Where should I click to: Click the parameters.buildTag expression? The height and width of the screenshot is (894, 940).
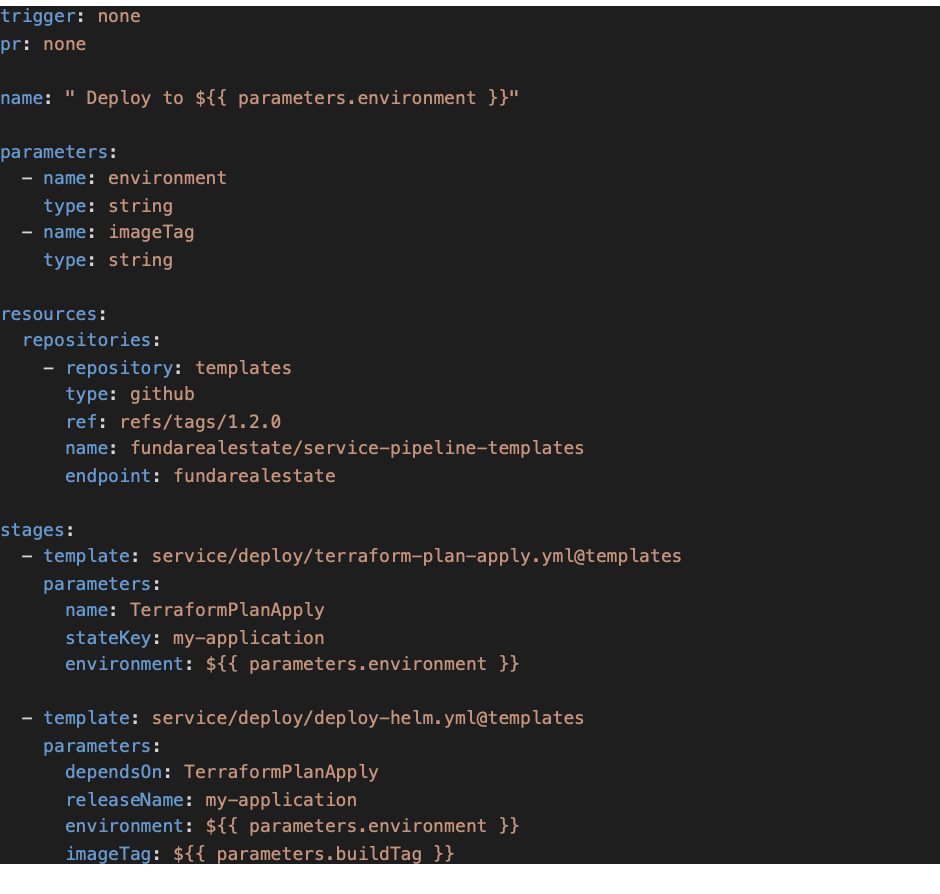(314, 854)
